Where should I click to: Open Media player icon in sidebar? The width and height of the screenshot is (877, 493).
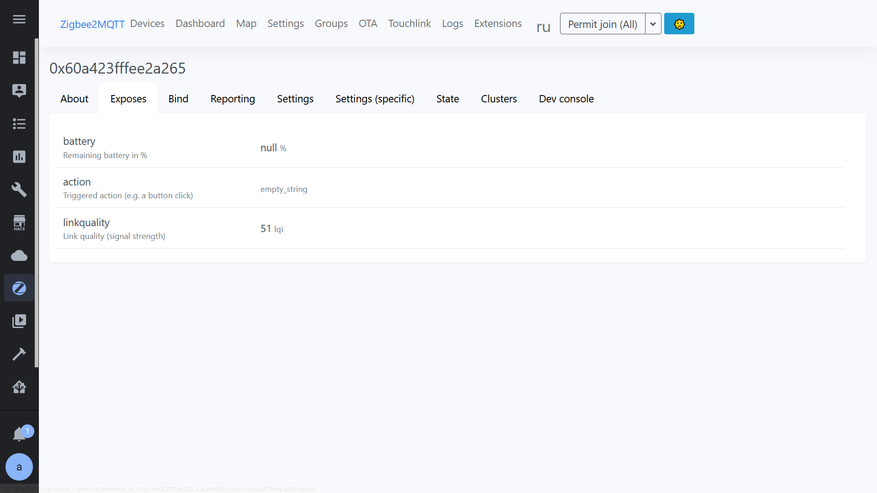(19, 322)
